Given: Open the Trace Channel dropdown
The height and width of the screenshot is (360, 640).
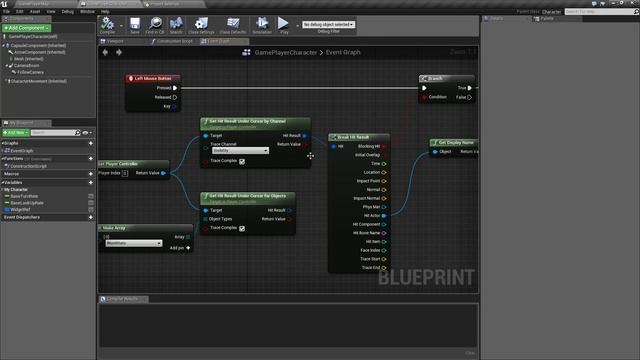Looking at the screenshot, I should tap(240, 151).
